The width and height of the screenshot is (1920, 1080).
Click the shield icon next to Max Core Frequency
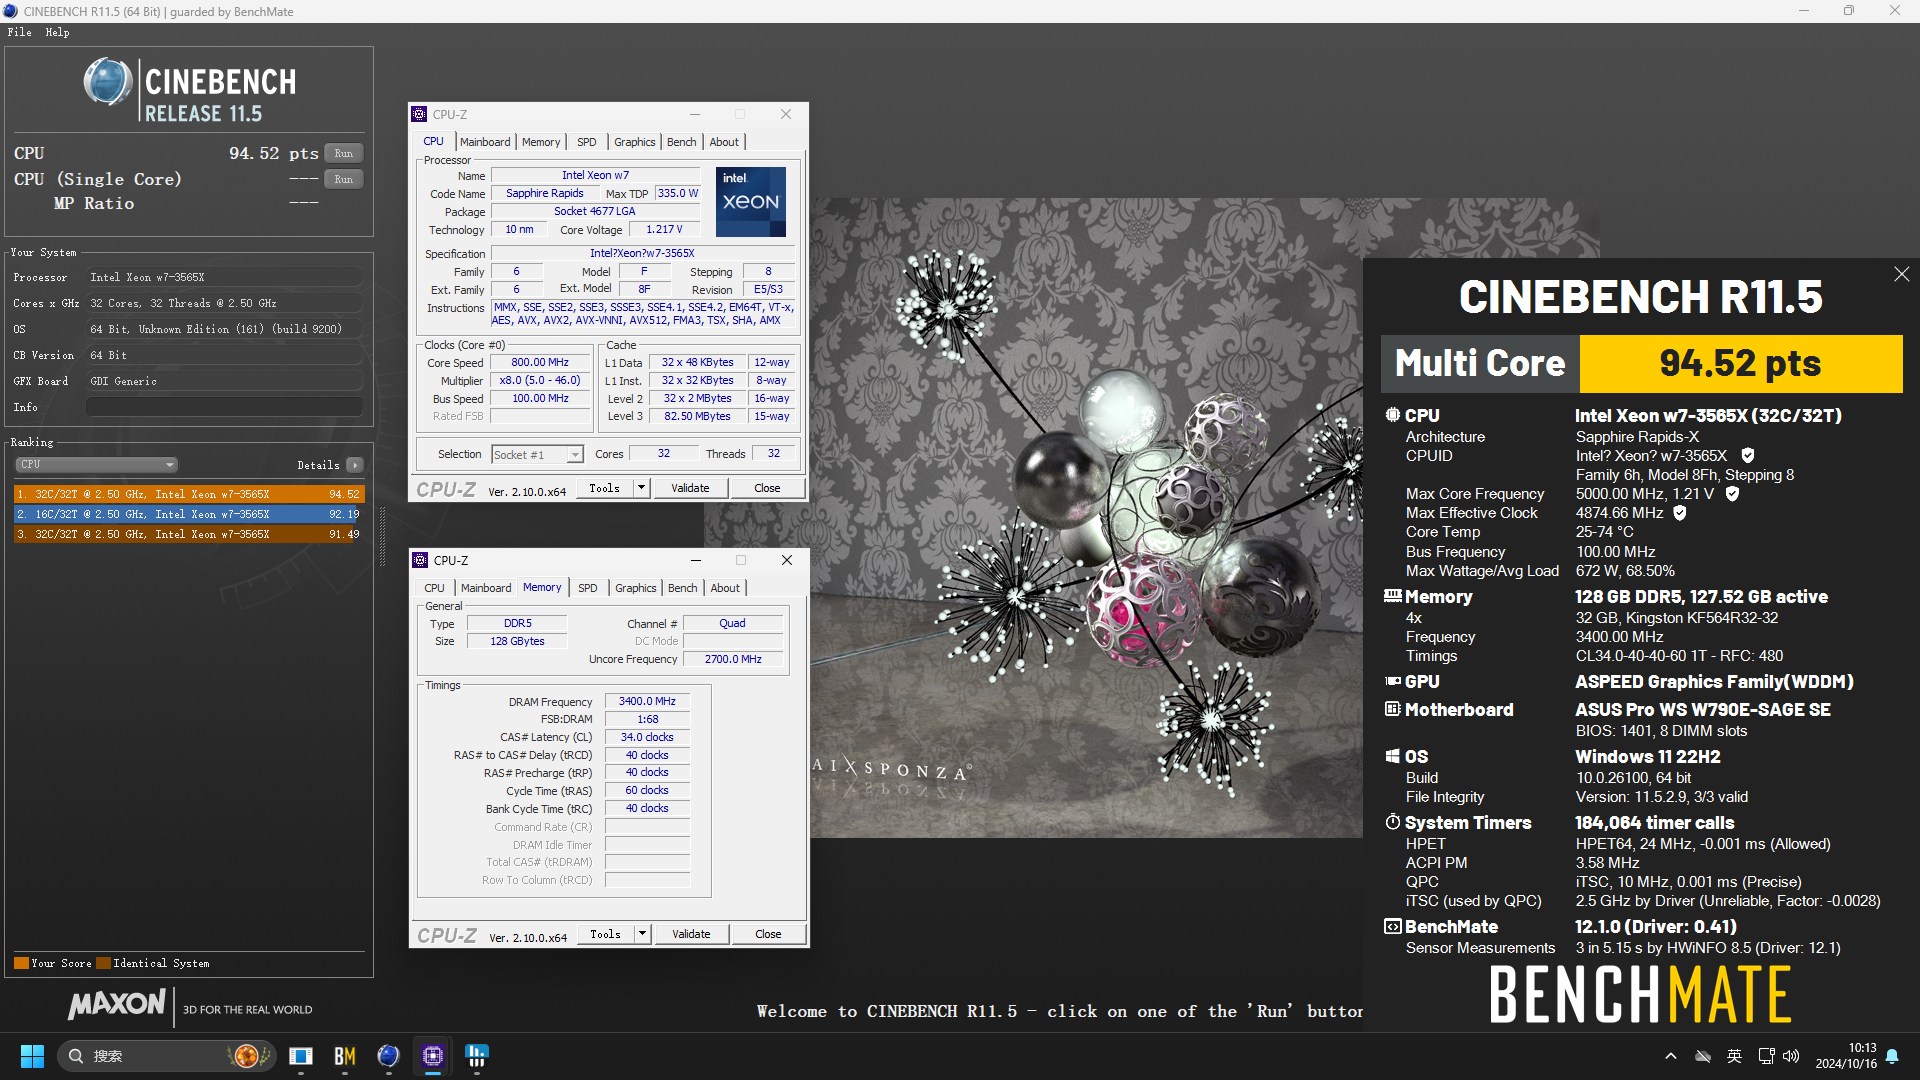1732,494
